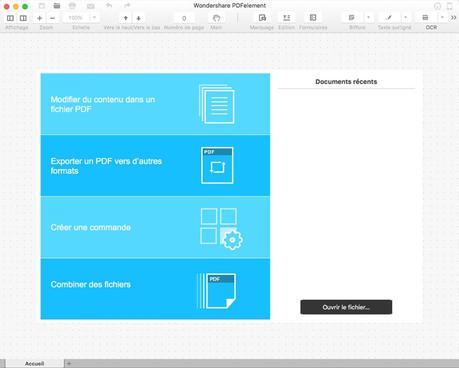Show more toolbar items with double chevron
Screen dimensions: 459x368
pyautogui.click(x=454, y=17)
